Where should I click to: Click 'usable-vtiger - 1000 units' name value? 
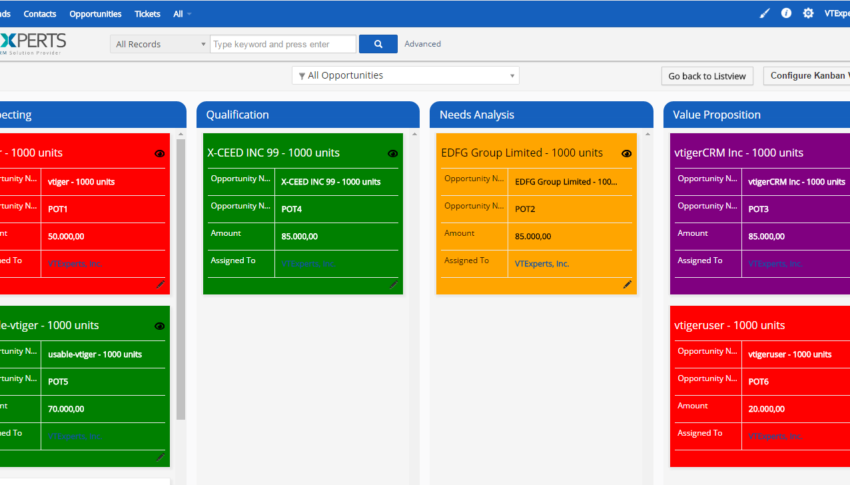pos(95,354)
